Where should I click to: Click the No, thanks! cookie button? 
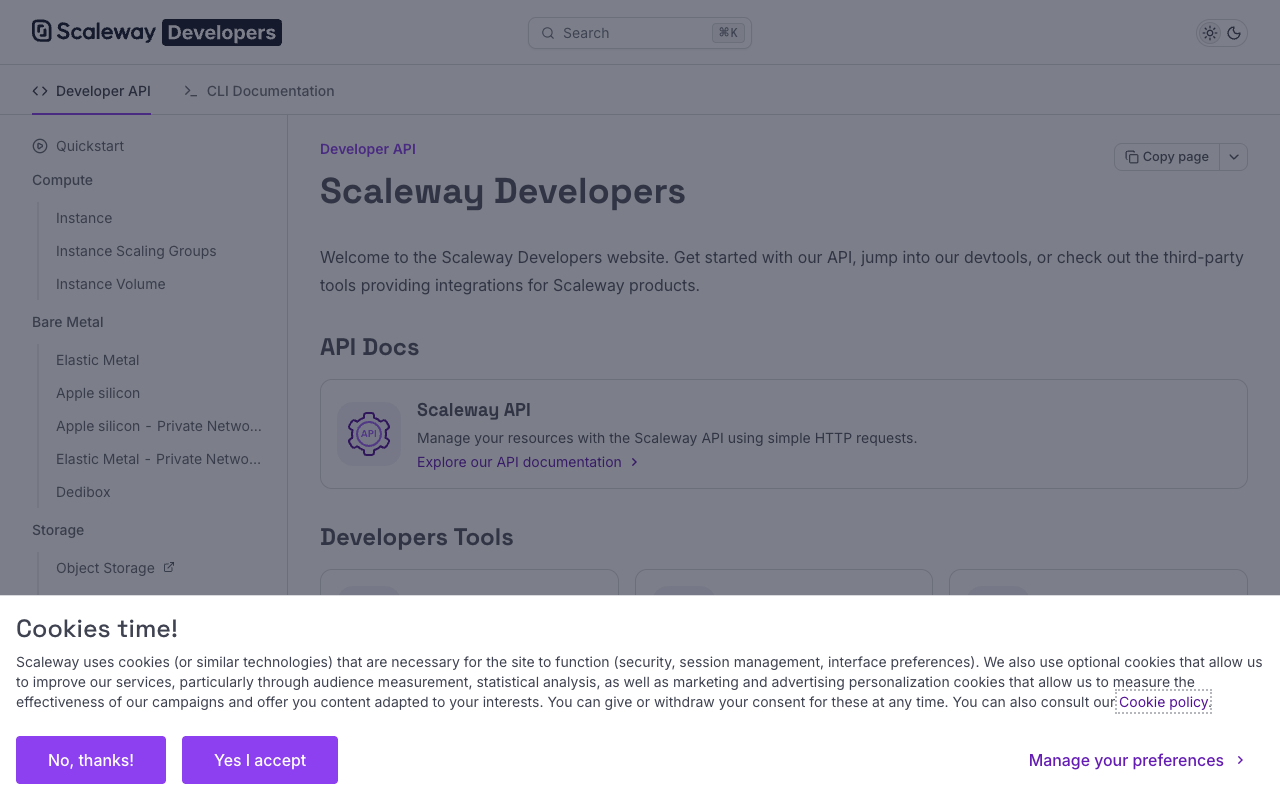click(91, 760)
